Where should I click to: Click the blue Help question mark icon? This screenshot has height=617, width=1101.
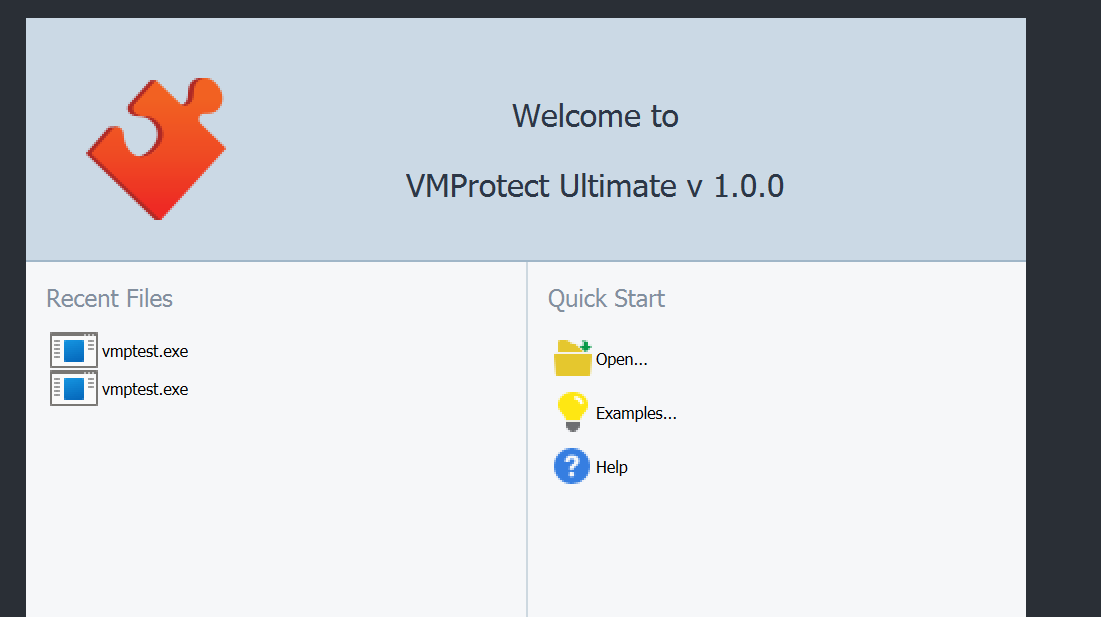click(x=572, y=466)
